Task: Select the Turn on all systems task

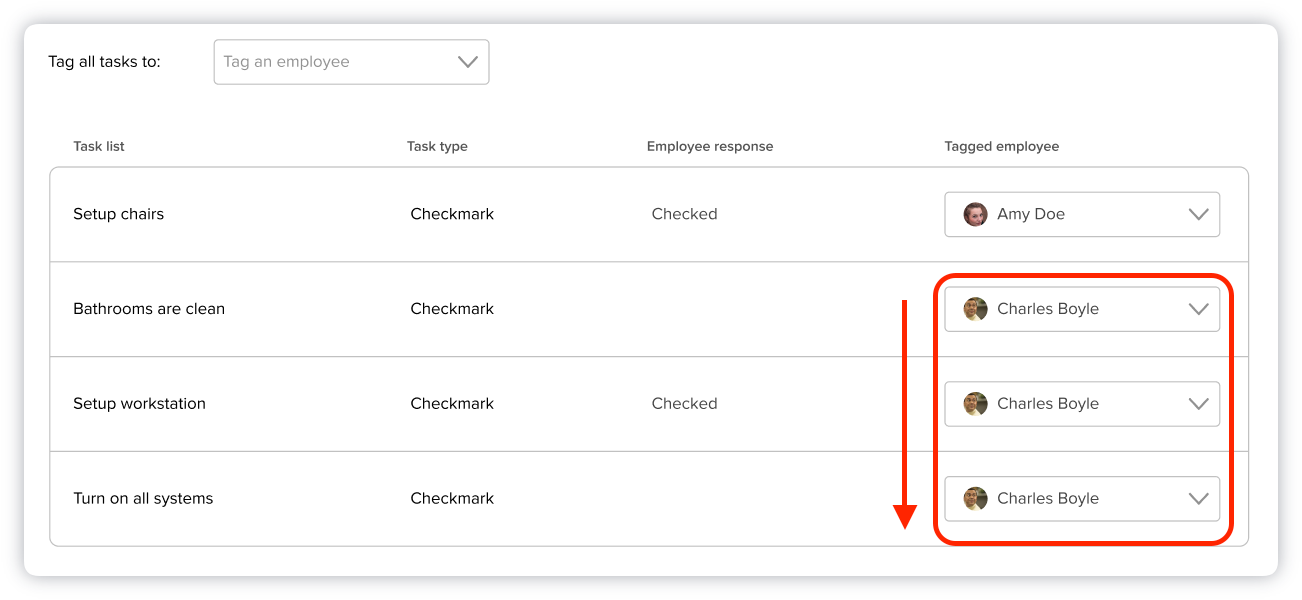Action: 143,499
